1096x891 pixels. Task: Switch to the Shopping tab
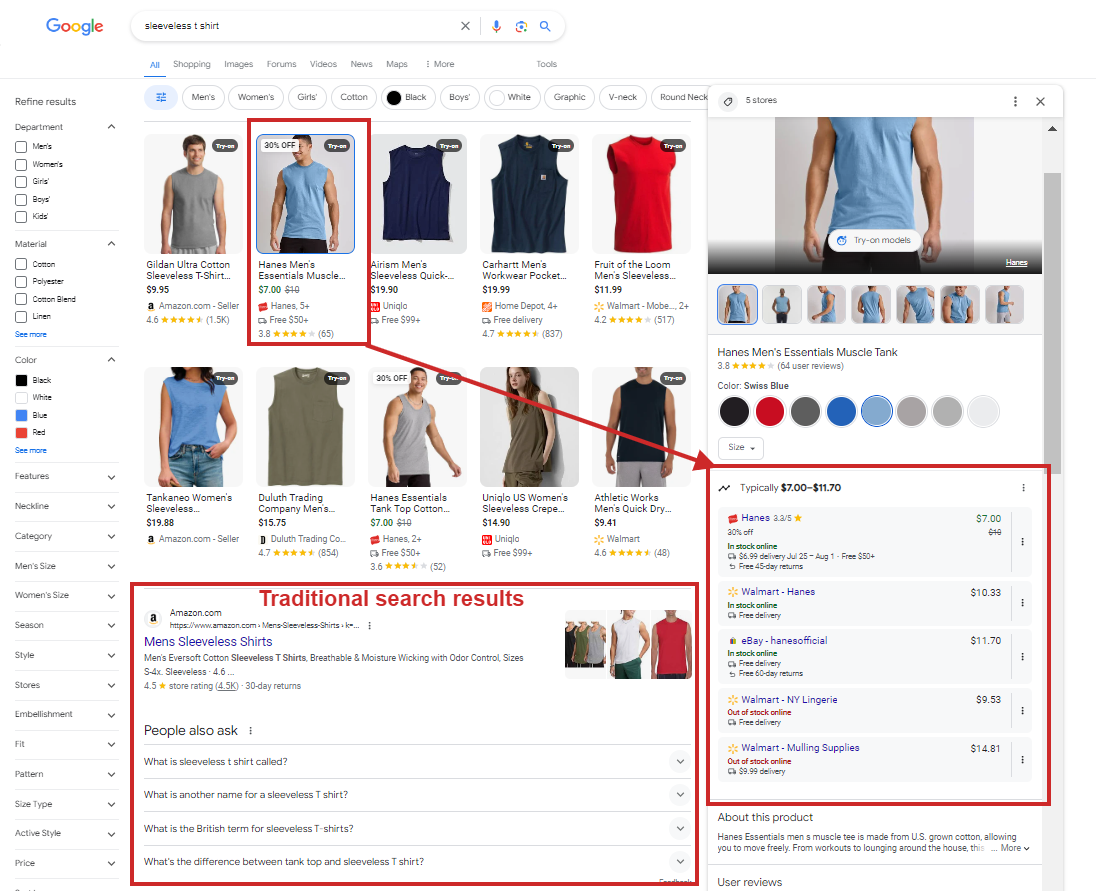tap(191, 64)
